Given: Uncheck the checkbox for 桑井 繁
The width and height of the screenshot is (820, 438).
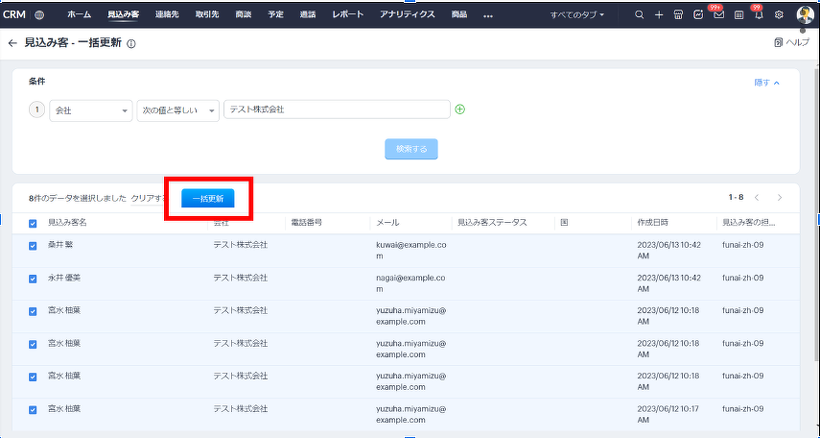Looking at the screenshot, I should [x=33, y=245].
